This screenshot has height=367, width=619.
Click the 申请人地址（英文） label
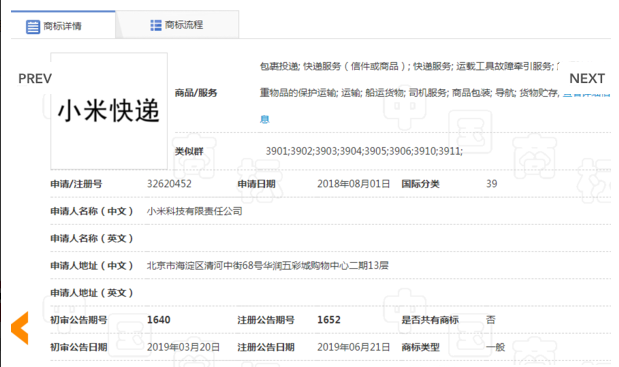pos(92,293)
